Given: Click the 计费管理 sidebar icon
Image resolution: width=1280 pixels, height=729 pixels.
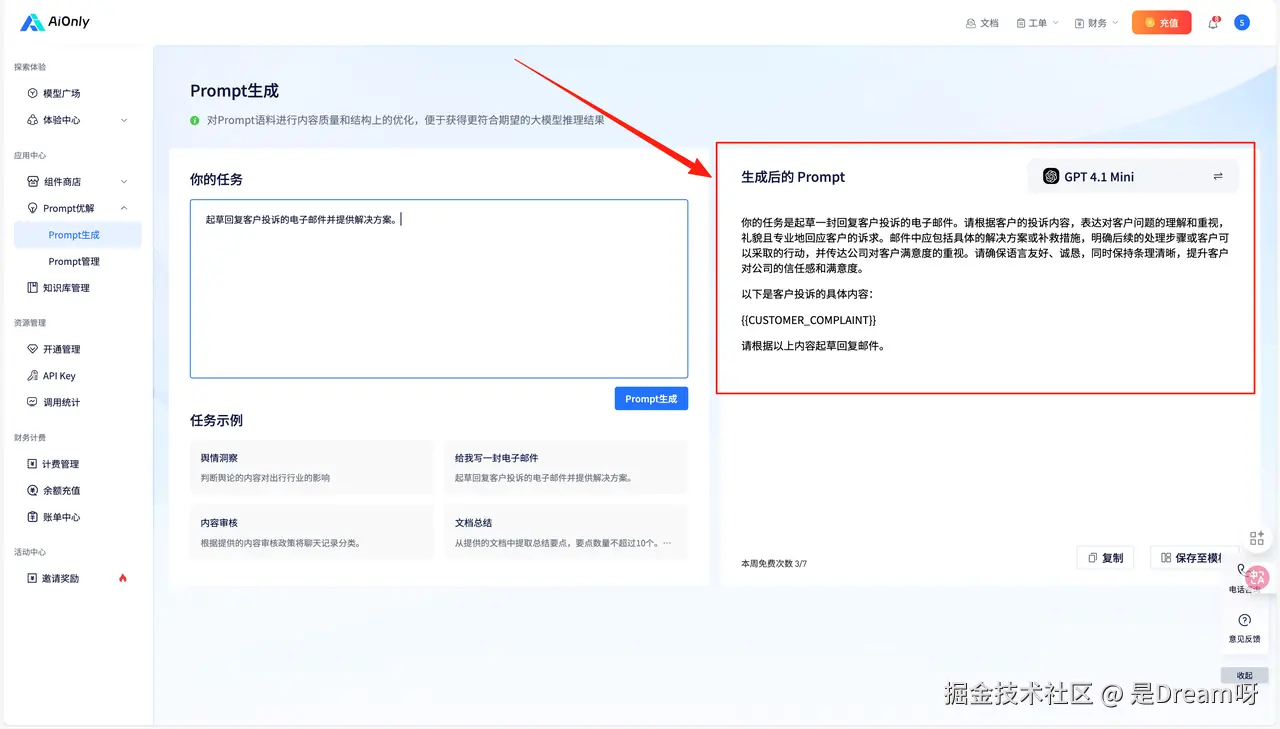Looking at the screenshot, I should coord(33,464).
